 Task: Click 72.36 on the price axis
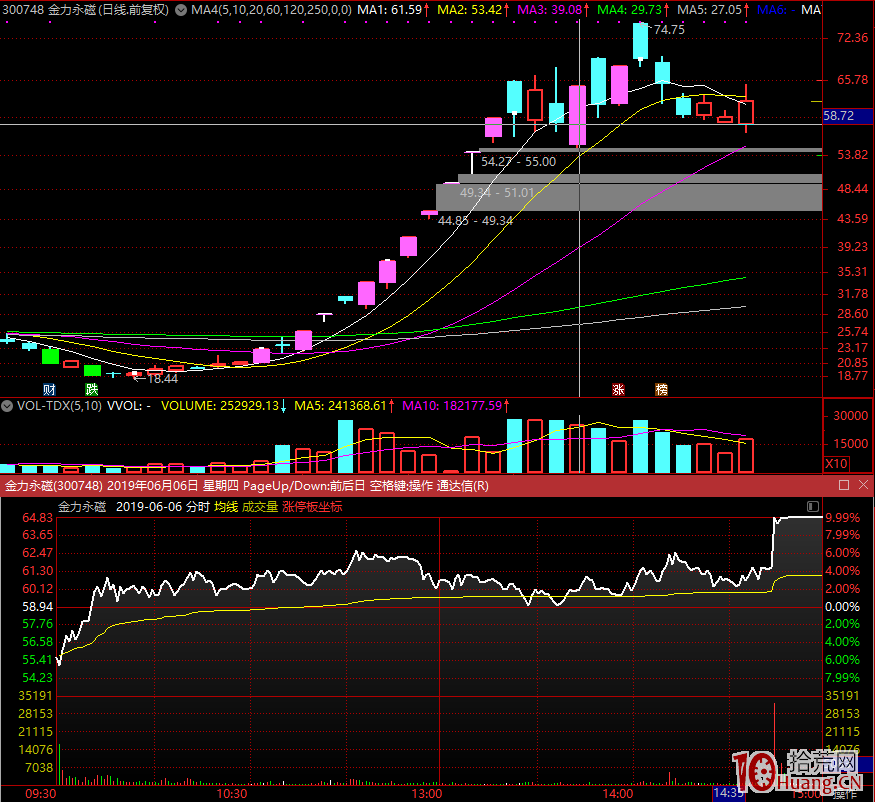852,38
